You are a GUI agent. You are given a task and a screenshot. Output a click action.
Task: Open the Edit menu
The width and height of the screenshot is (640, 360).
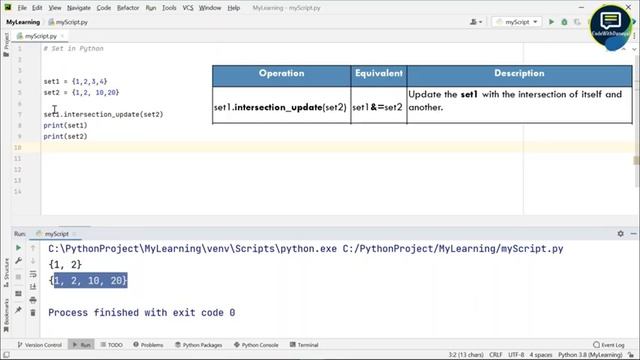37,8
